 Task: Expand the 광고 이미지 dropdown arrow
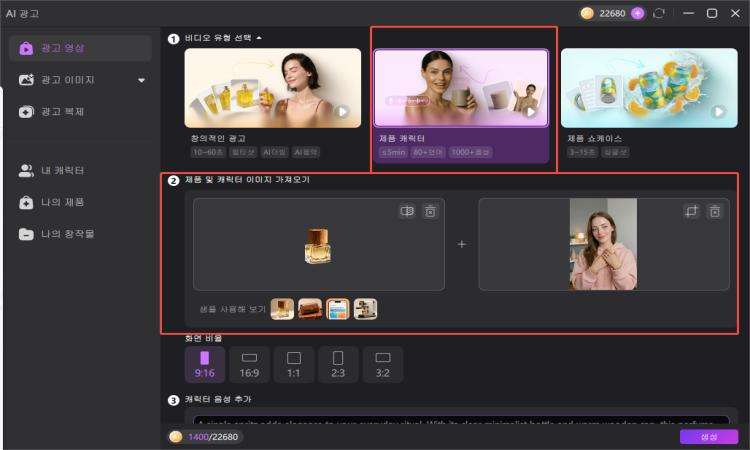(142, 80)
